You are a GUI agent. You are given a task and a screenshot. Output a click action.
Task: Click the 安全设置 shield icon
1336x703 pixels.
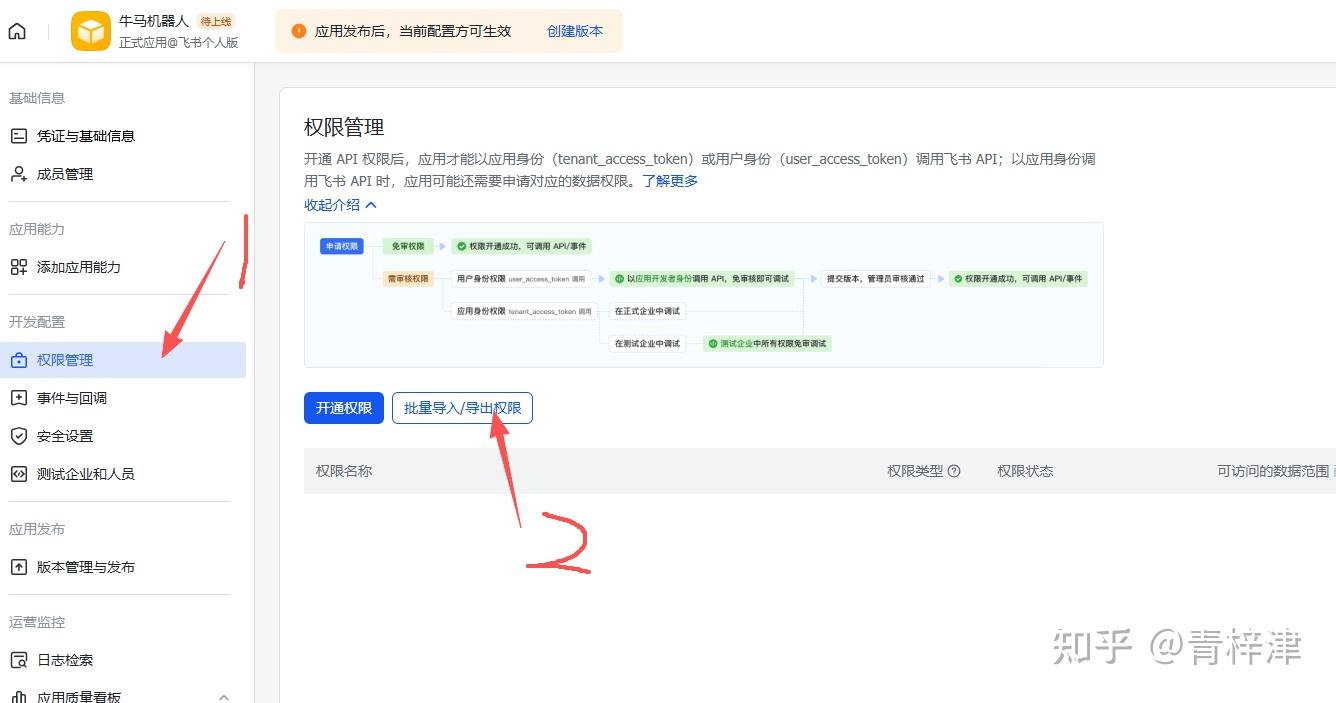tap(18, 436)
